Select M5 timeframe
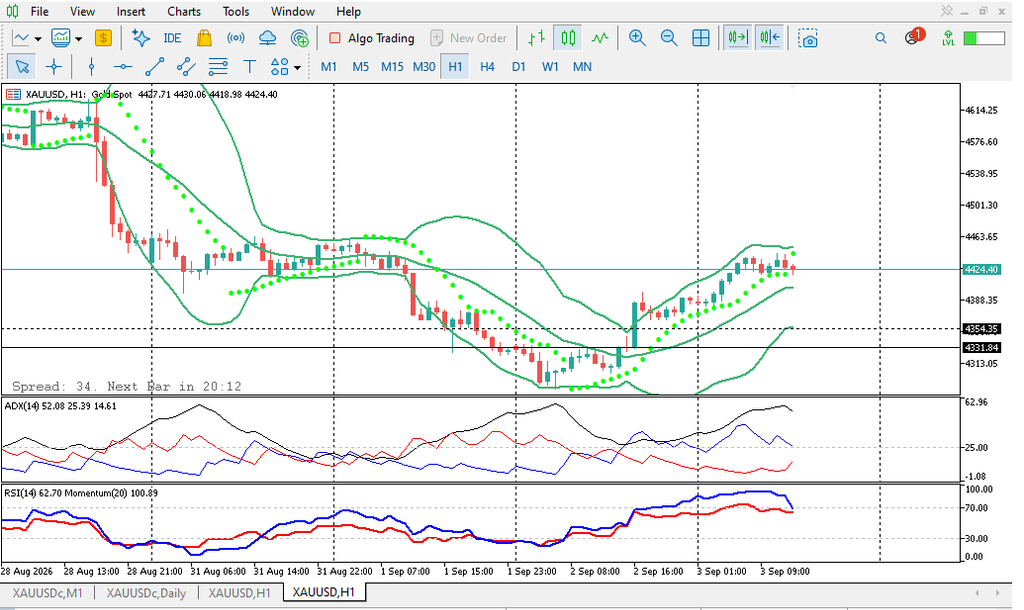Image resolution: width=1024 pixels, height=610 pixels. 360,67
